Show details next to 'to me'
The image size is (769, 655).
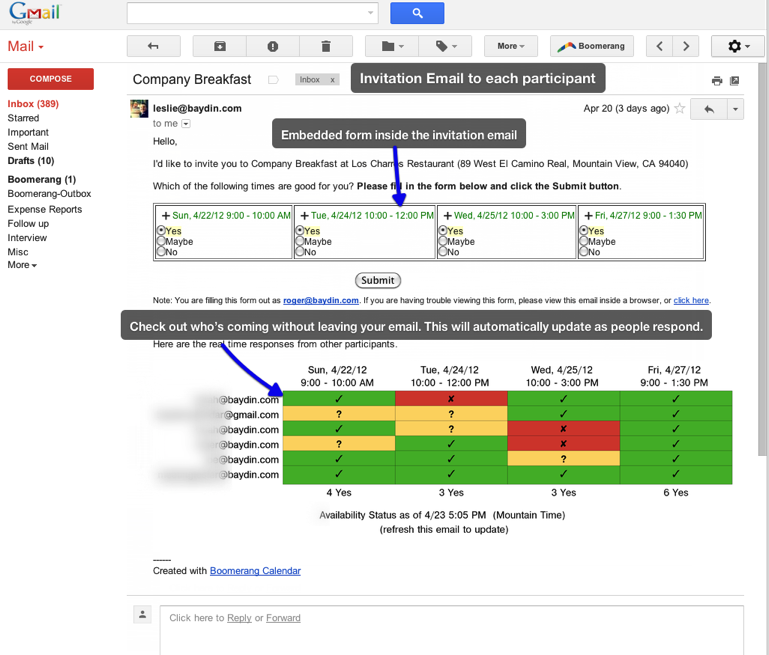(186, 124)
